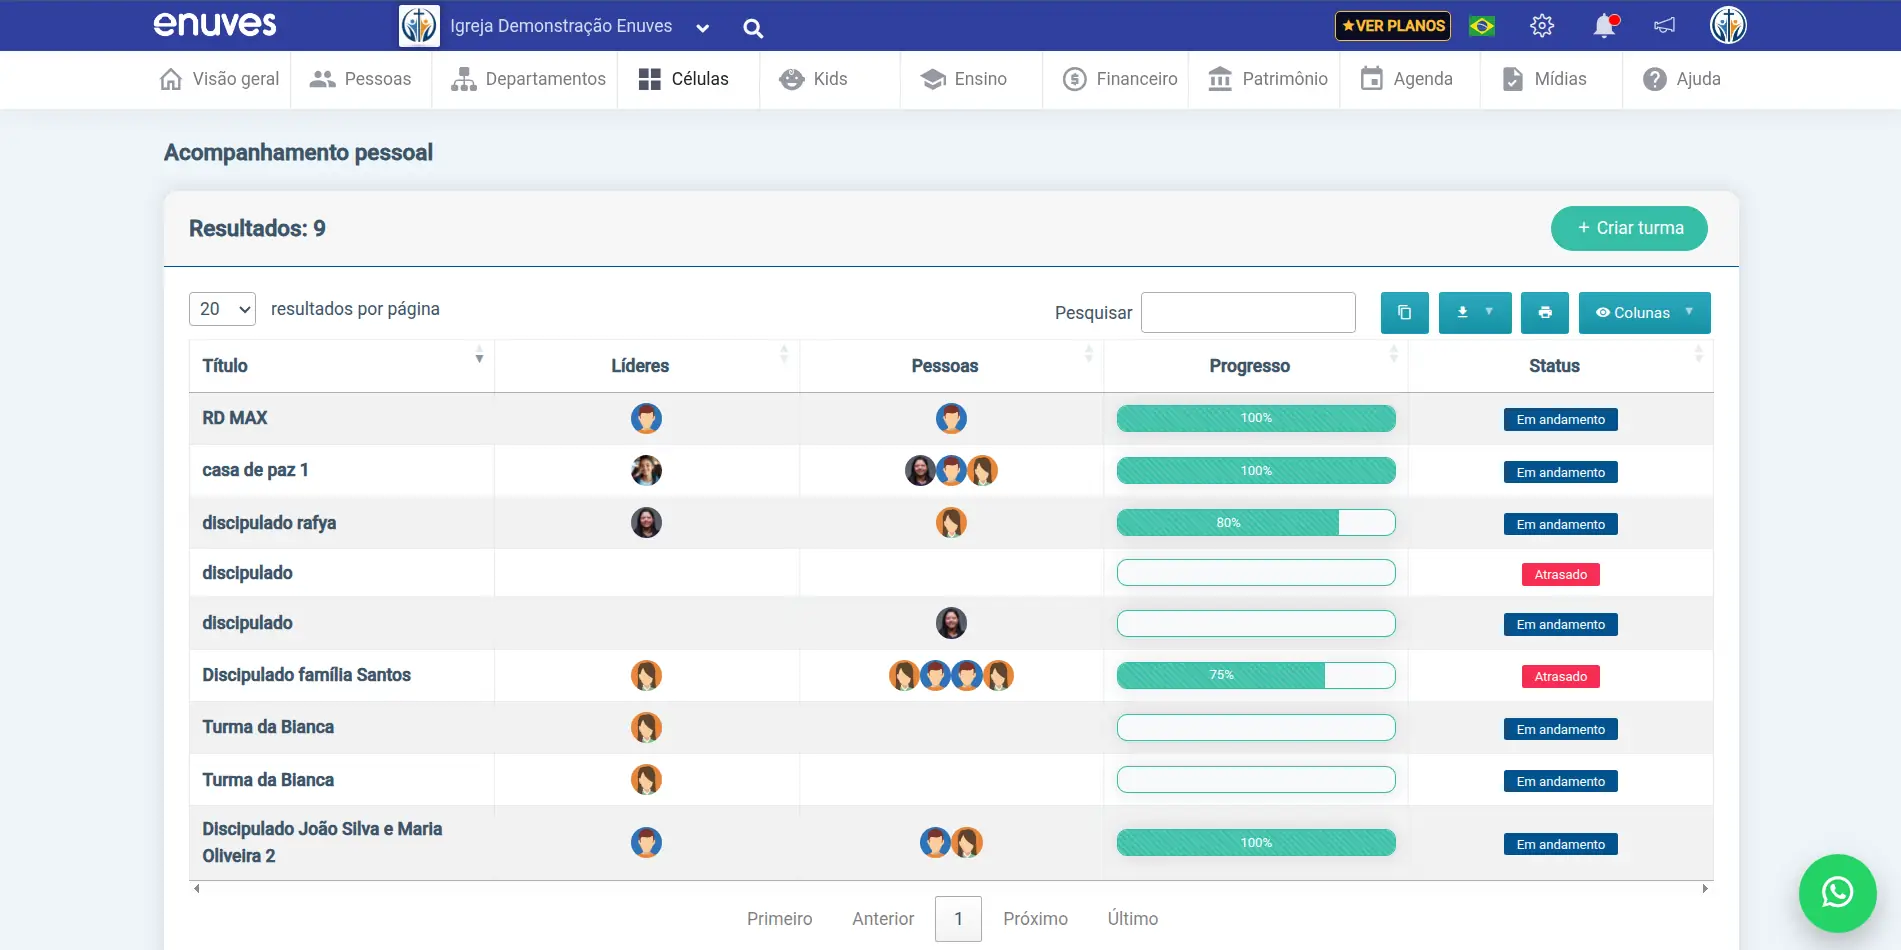Sort table by Líderes column

pos(647,366)
